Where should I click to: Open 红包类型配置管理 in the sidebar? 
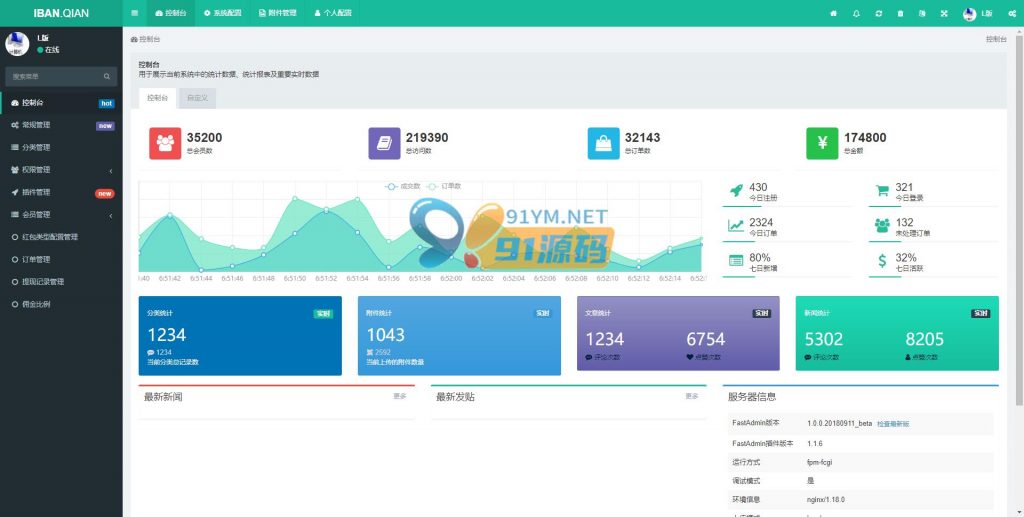[x=61, y=237]
